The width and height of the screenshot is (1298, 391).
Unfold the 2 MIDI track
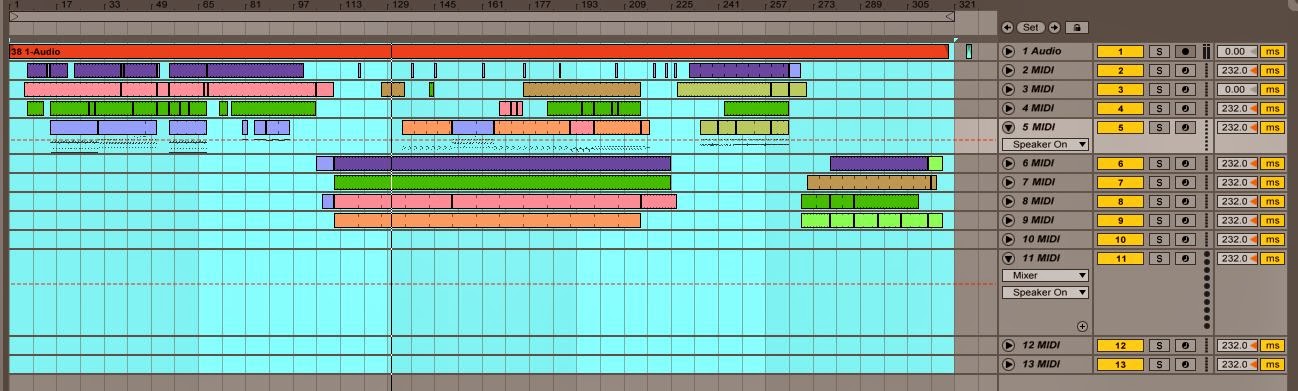pos(1009,70)
